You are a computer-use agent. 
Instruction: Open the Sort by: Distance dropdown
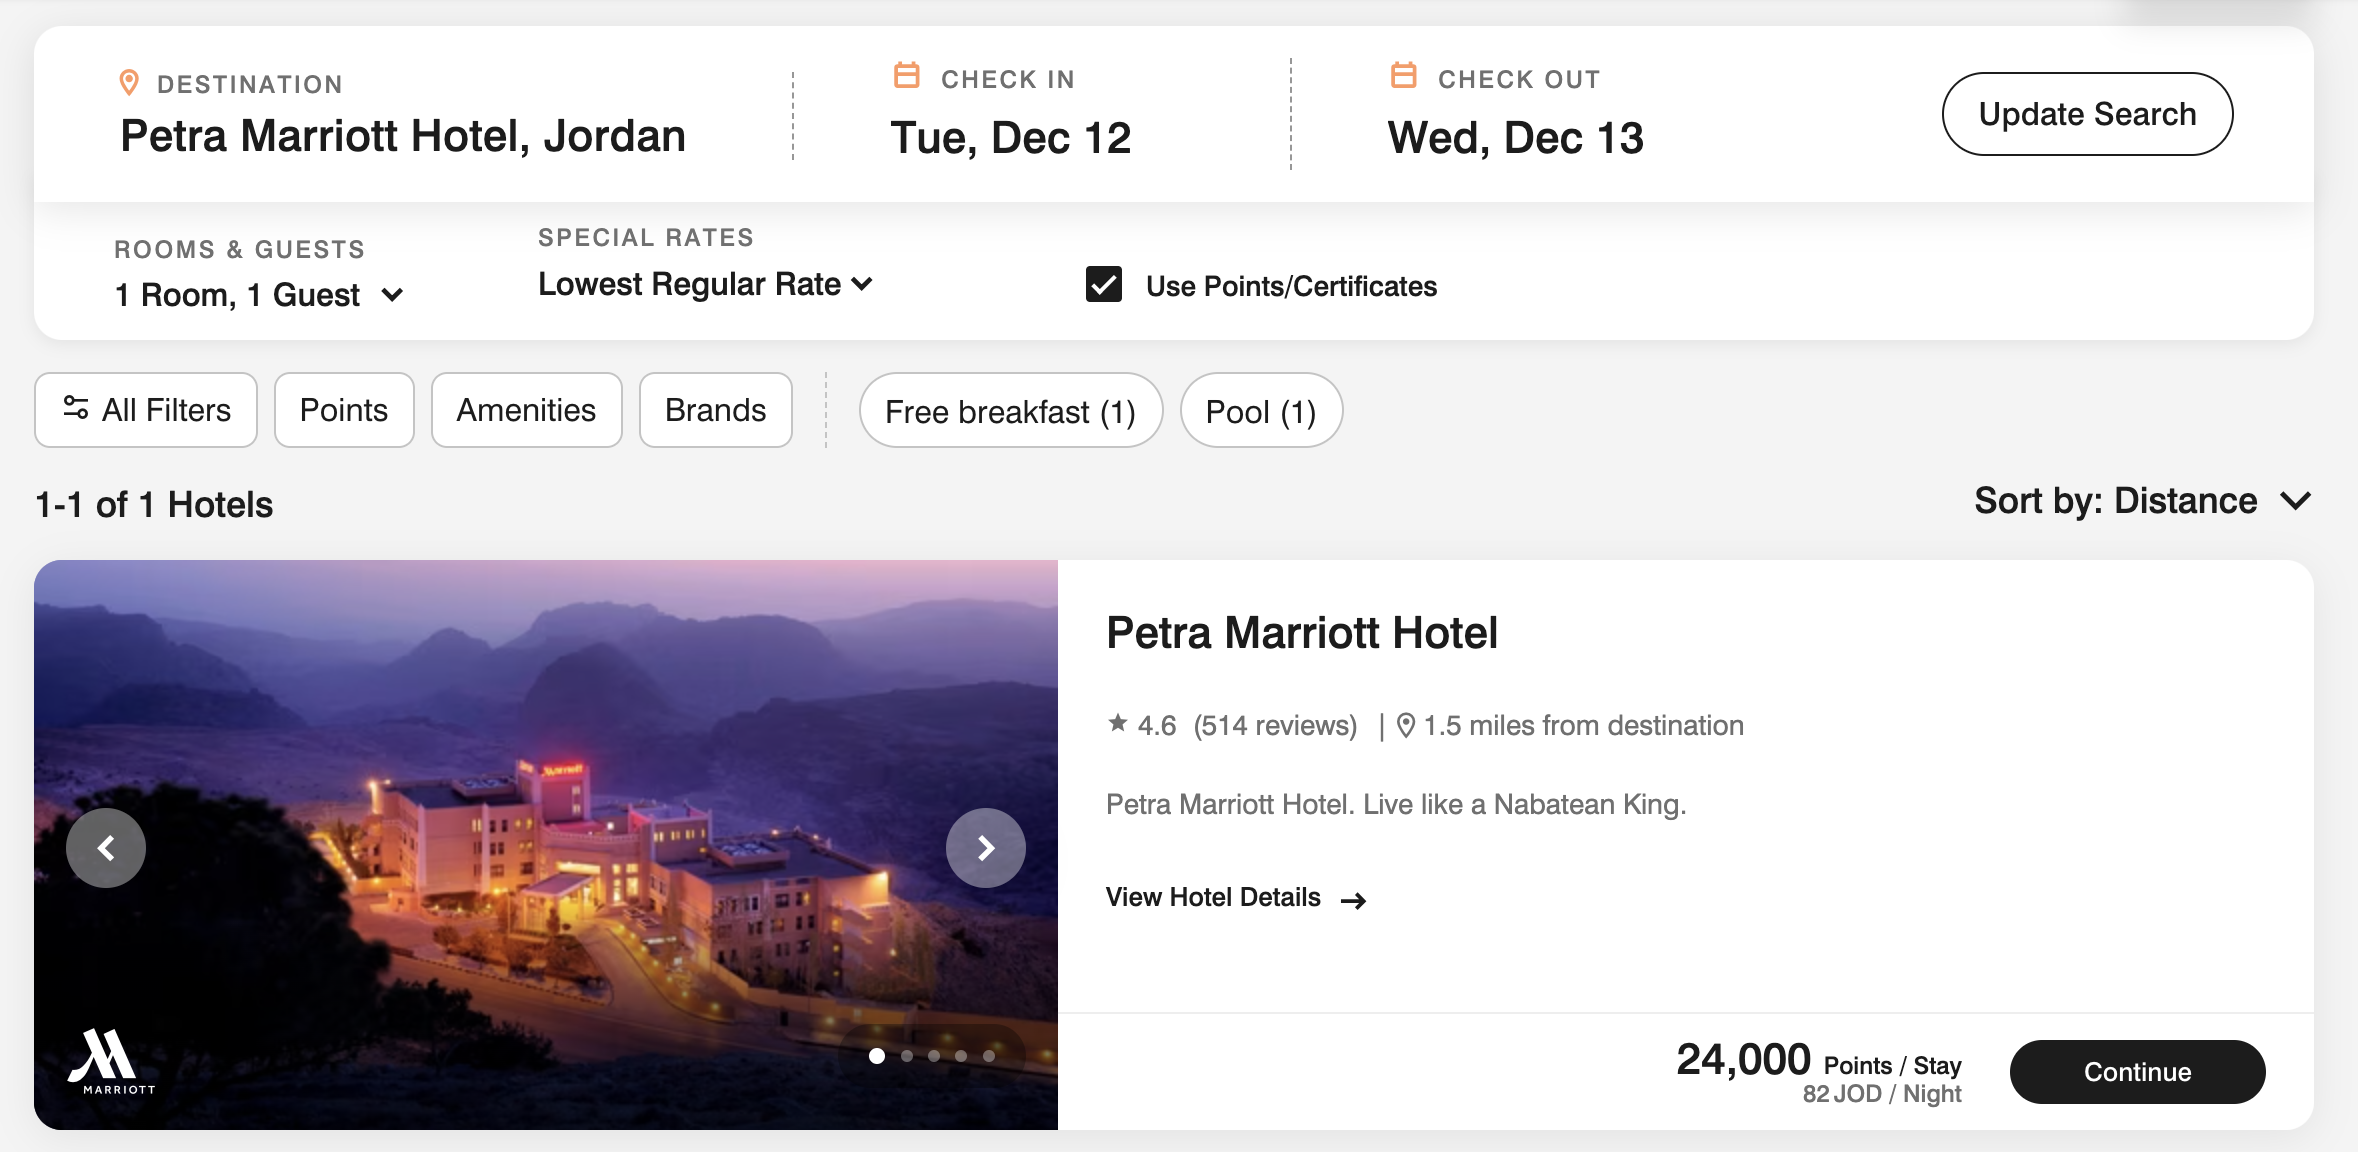tap(2143, 500)
